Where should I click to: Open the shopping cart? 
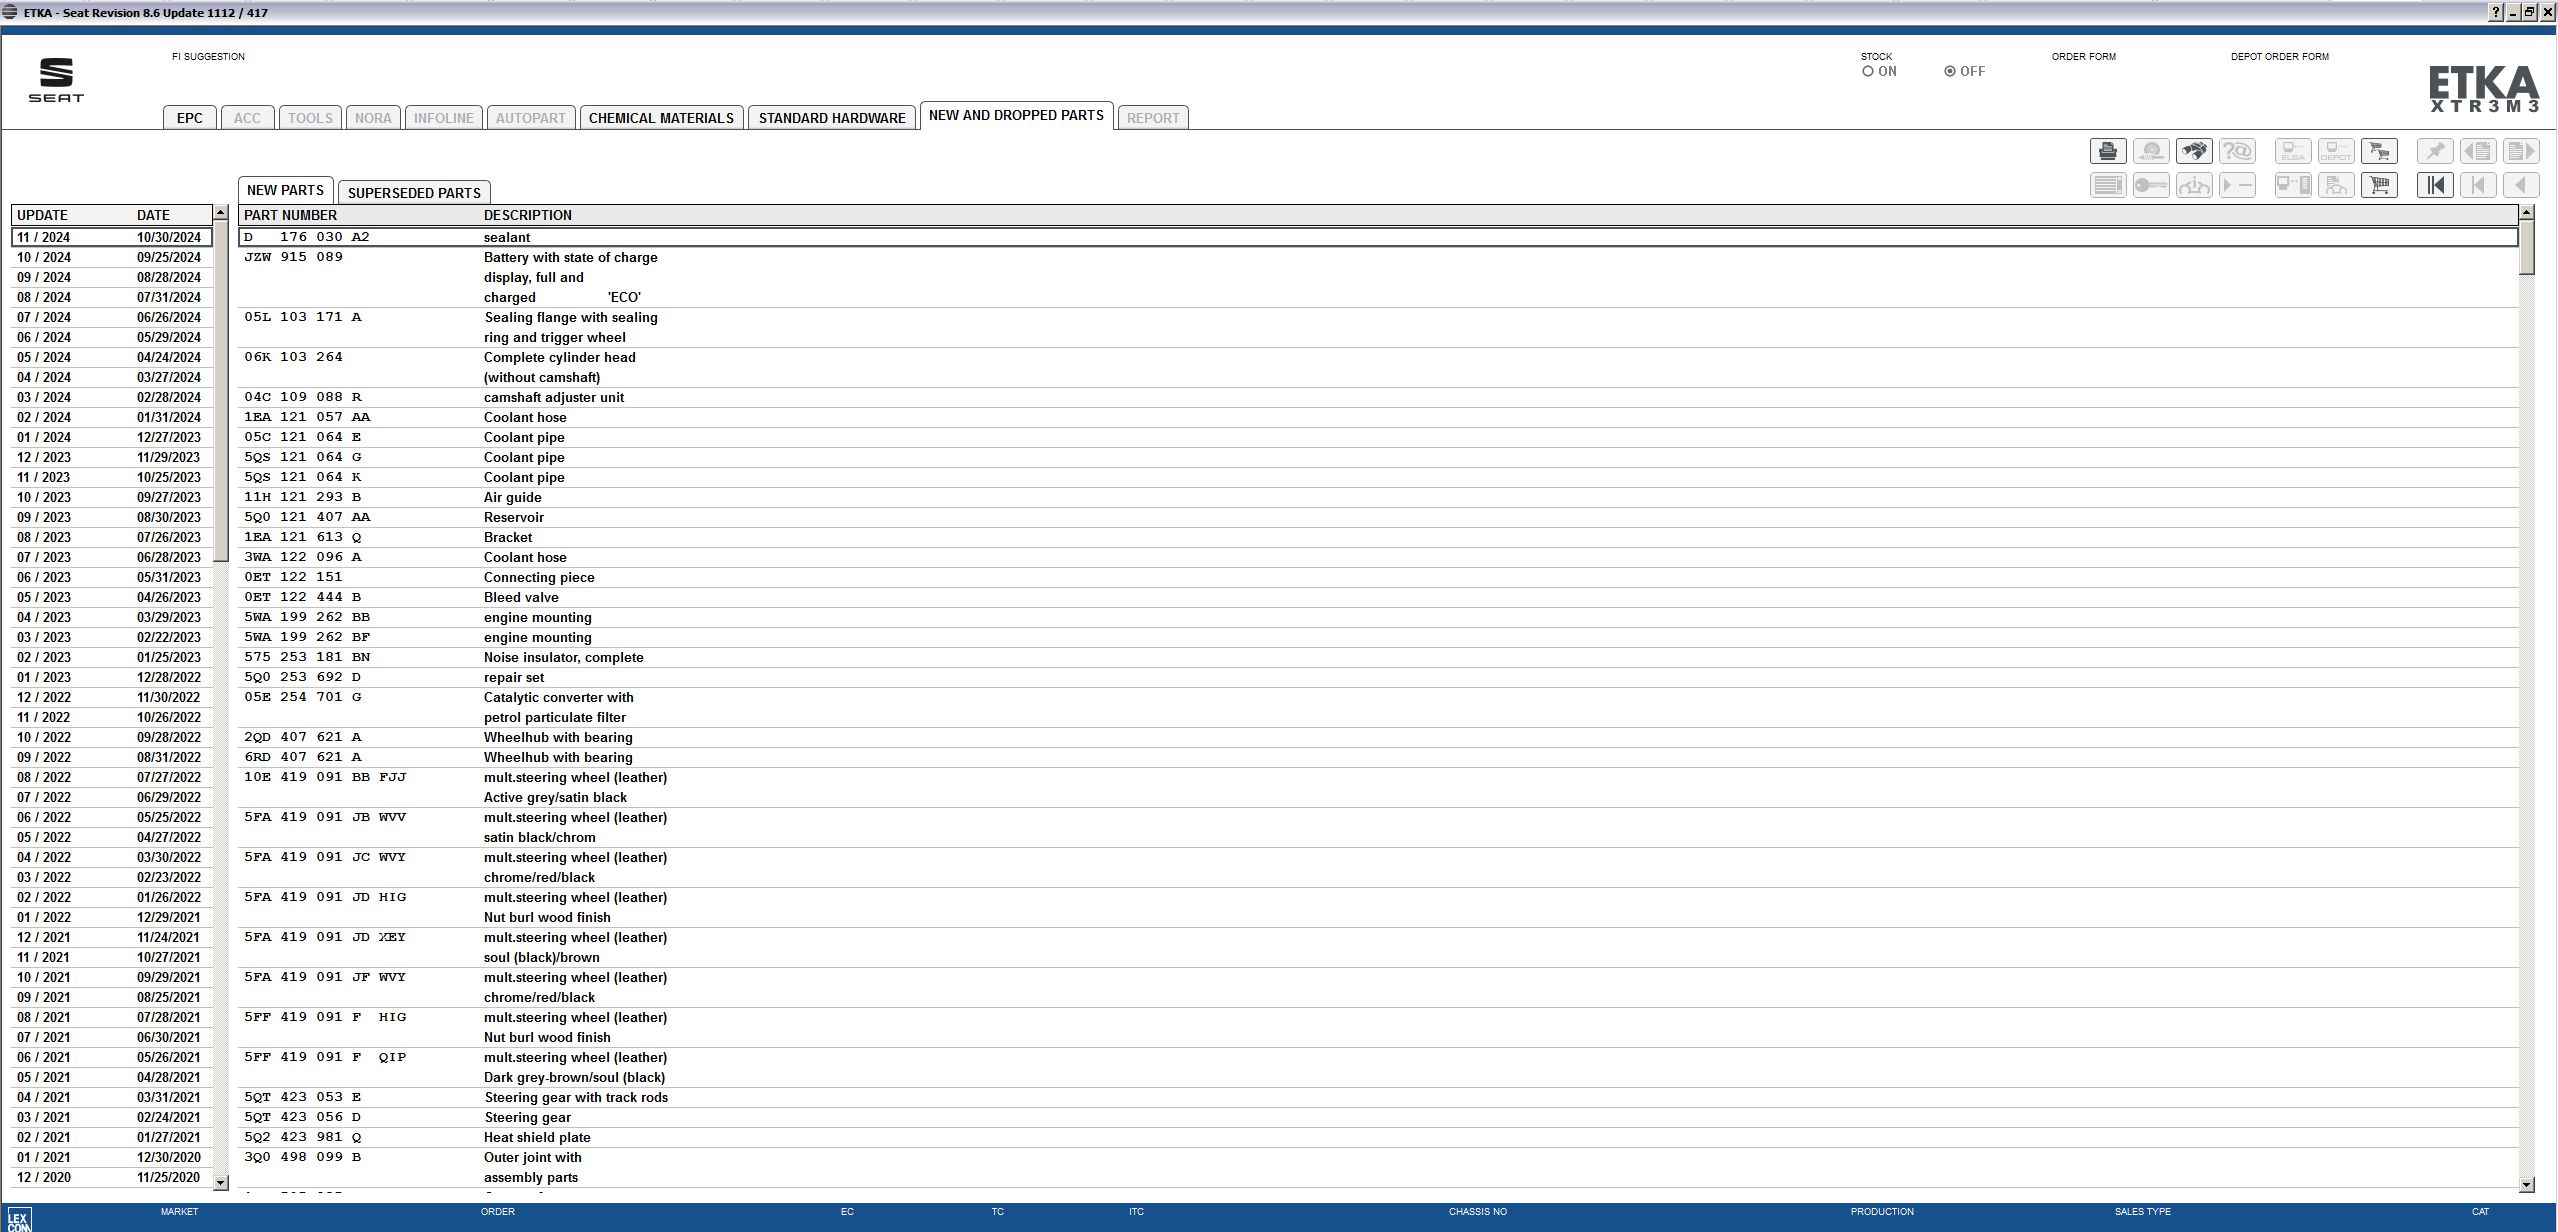2379,185
